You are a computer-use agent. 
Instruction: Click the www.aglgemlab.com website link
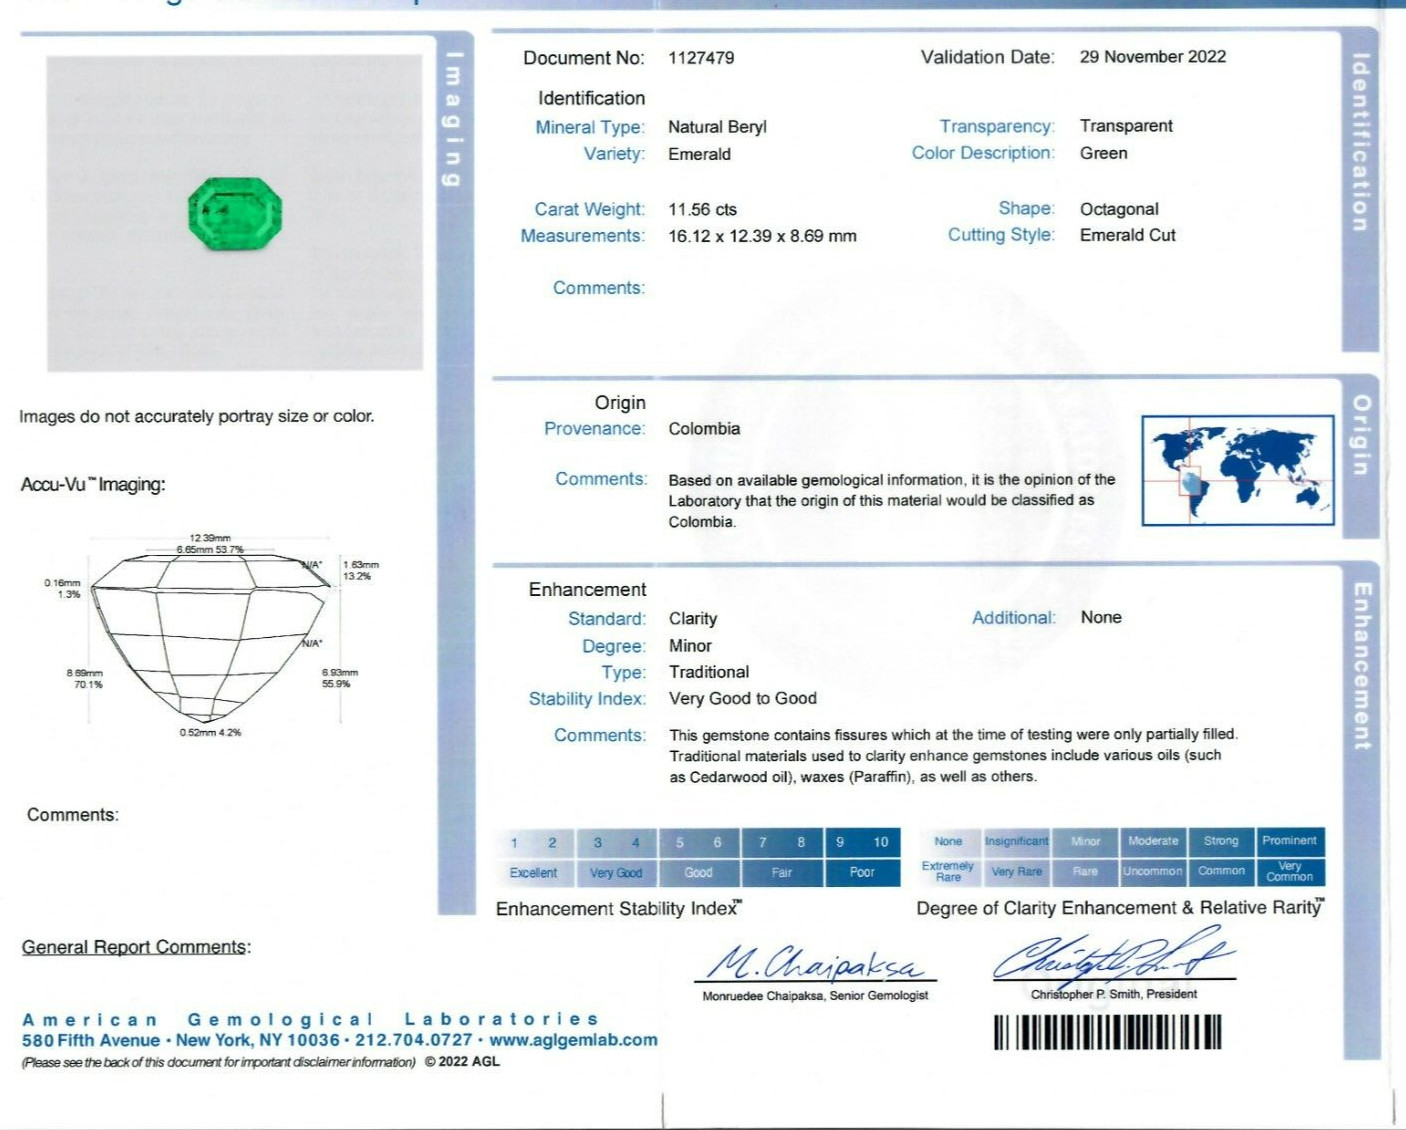pyautogui.click(x=573, y=1040)
